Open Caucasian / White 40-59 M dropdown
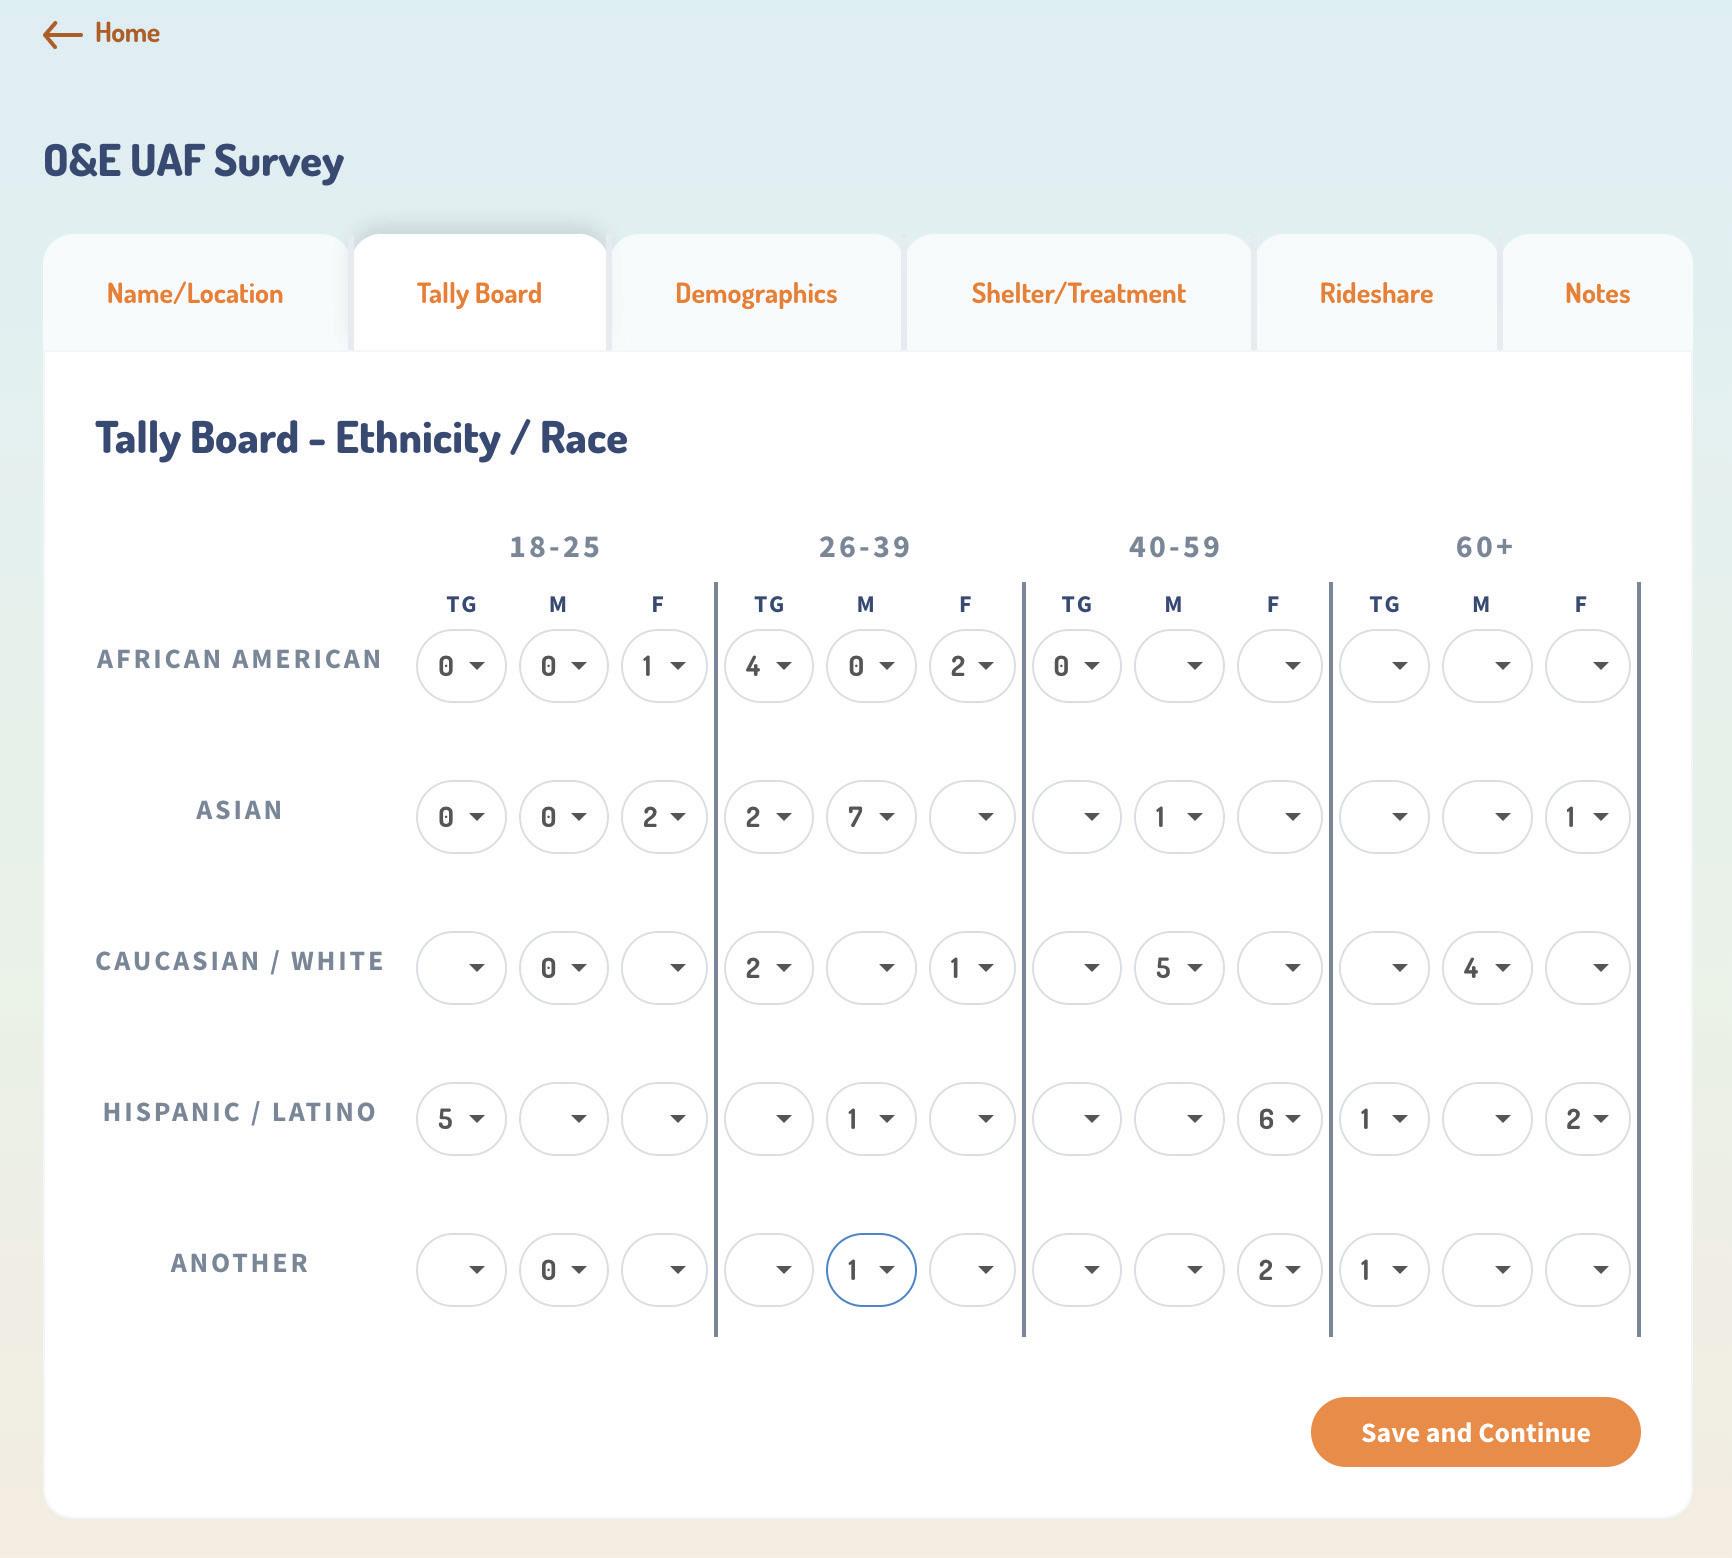The width and height of the screenshot is (1732, 1558). [1179, 968]
